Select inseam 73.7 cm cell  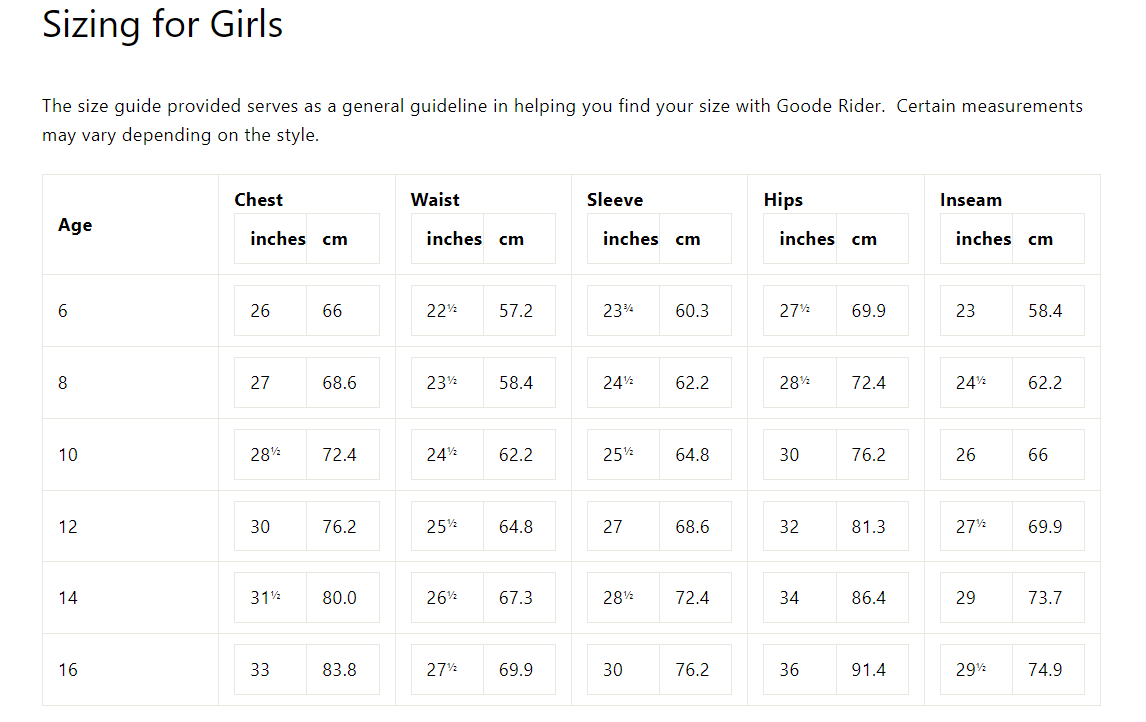[x=1048, y=598]
